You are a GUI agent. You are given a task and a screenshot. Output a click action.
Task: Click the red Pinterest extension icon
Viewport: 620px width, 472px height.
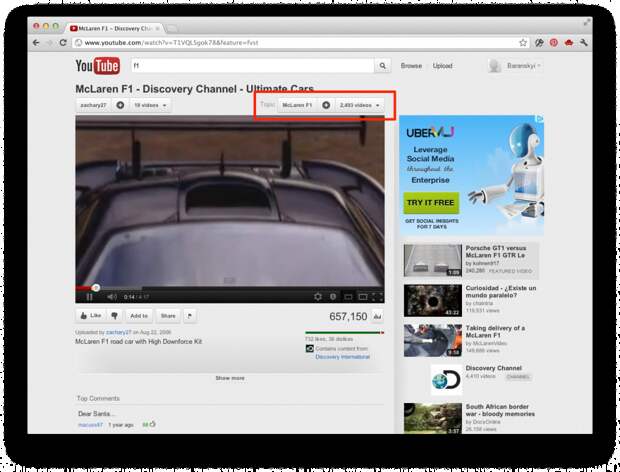click(x=554, y=43)
